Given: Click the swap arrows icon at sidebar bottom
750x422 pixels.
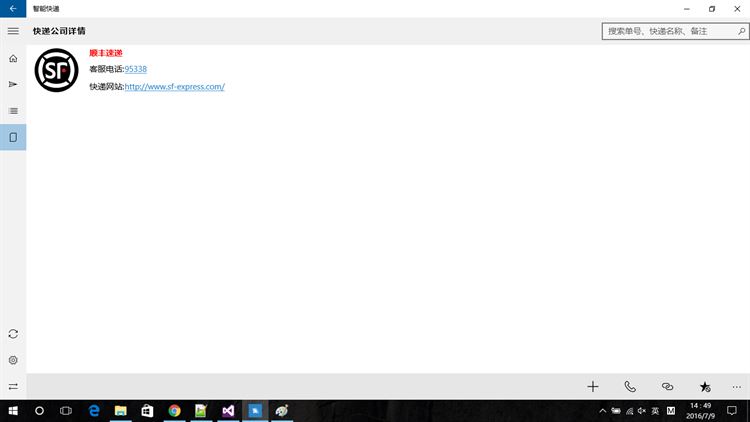Looking at the screenshot, I should click(13, 386).
